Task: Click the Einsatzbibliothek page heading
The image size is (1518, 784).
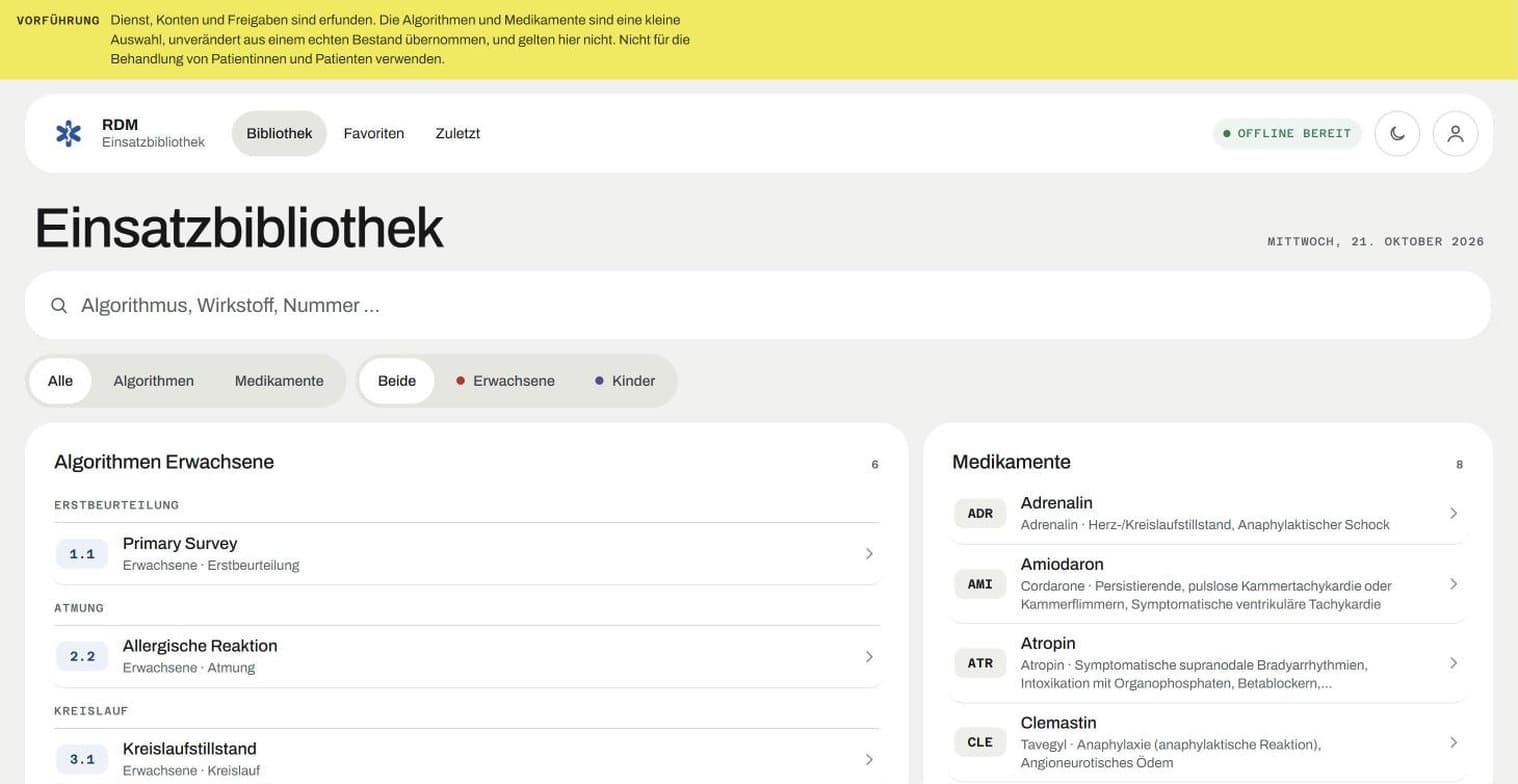Action: (239, 228)
